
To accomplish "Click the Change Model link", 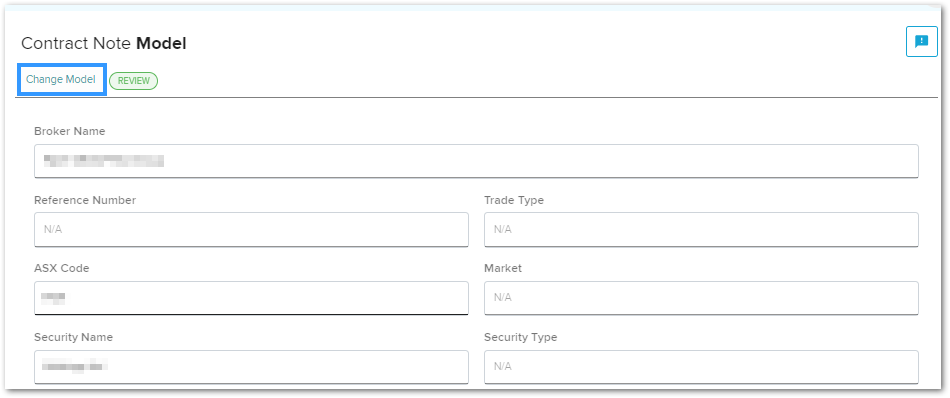I will pyautogui.click(x=61, y=79).
